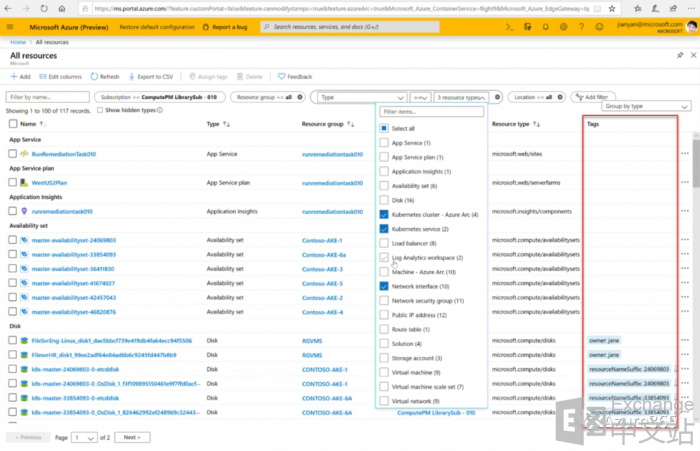Image resolution: width=700 pixels, height=451 pixels.
Task: Open the page number dropdown
Action: coord(84,437)
